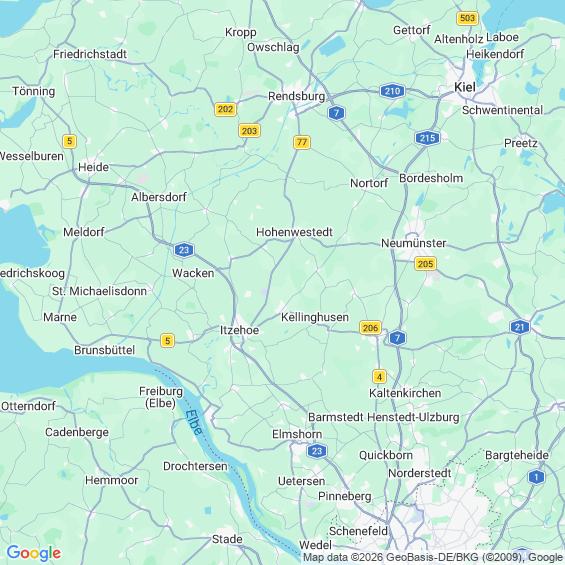This screenshot has width=565, height=565.
Task: Select the Itzehoe town label
Action: (x=240, y=330)
